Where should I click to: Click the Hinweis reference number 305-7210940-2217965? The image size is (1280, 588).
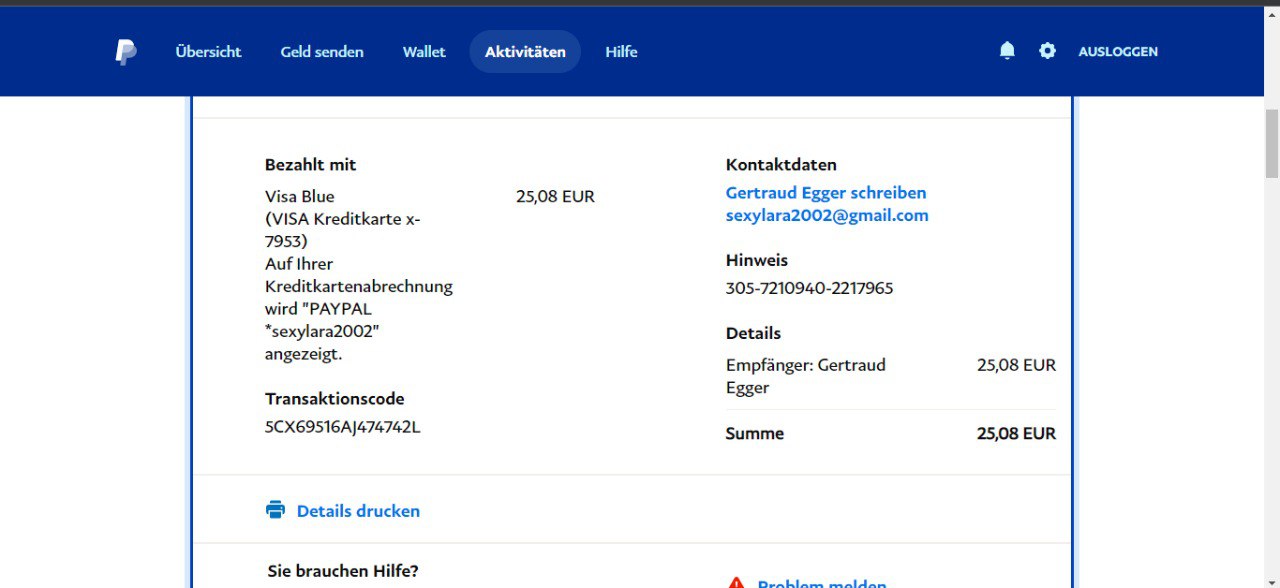(809, 288)
